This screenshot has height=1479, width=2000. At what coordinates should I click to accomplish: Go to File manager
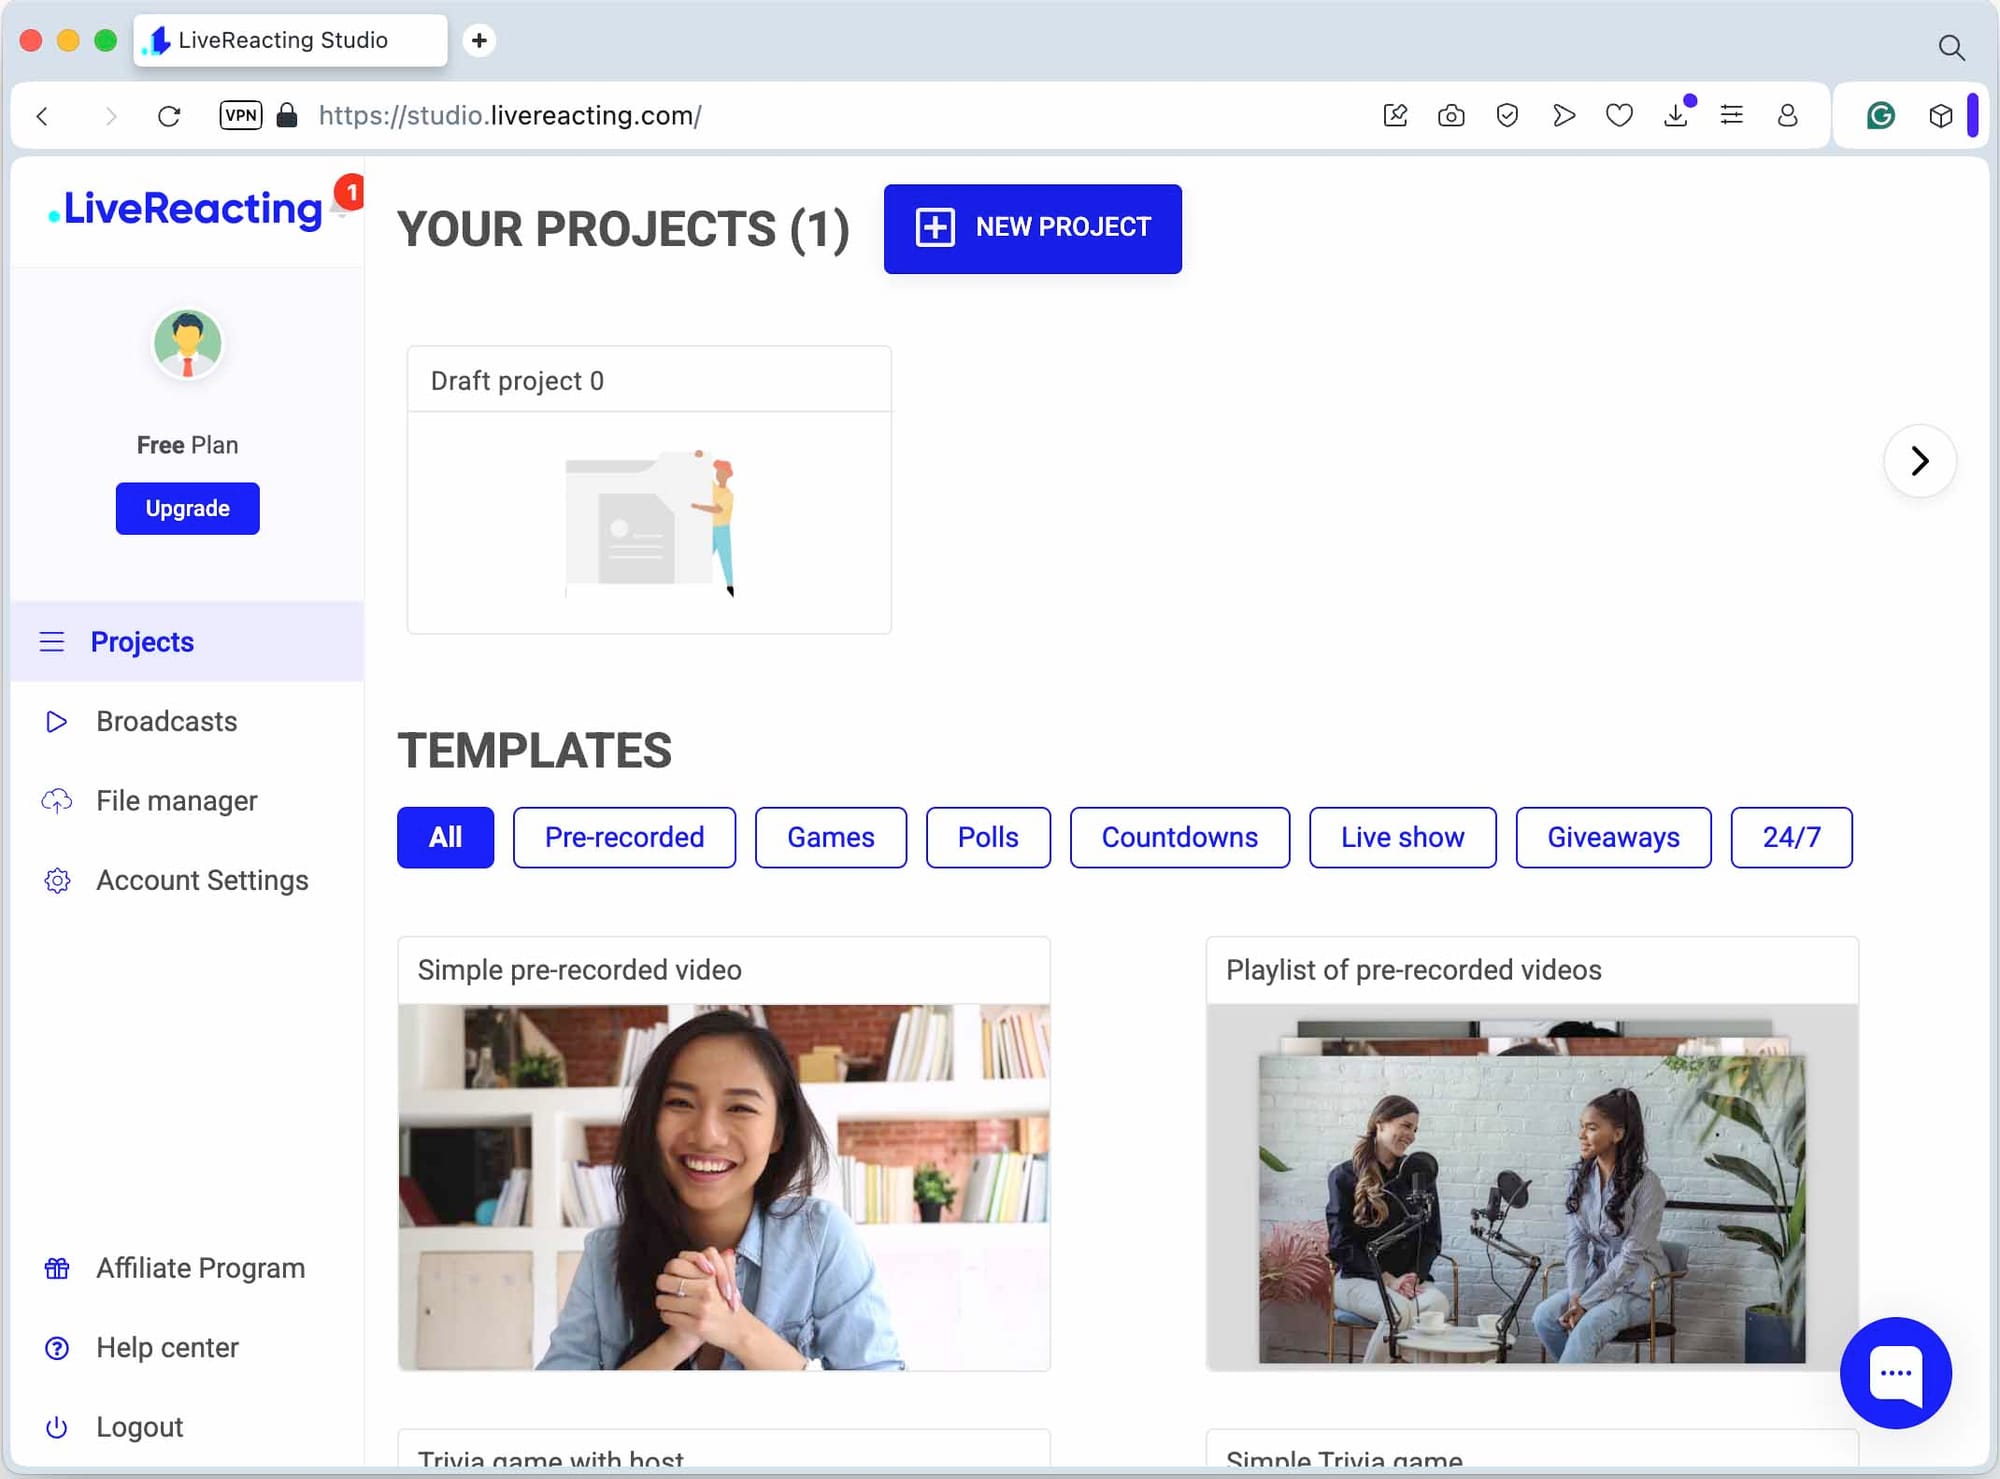point(176,801)
